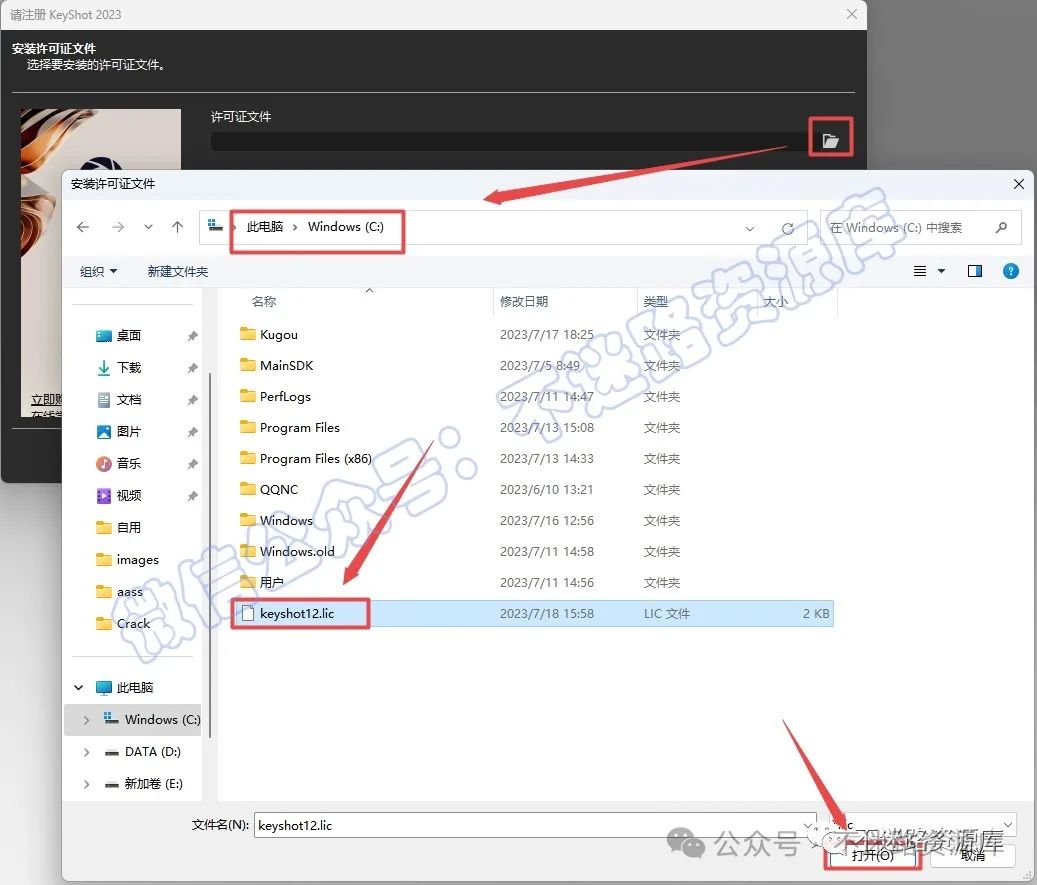Select the keyshot12.lic file
The image size is (1037, 885).
[x=532, y=614]
